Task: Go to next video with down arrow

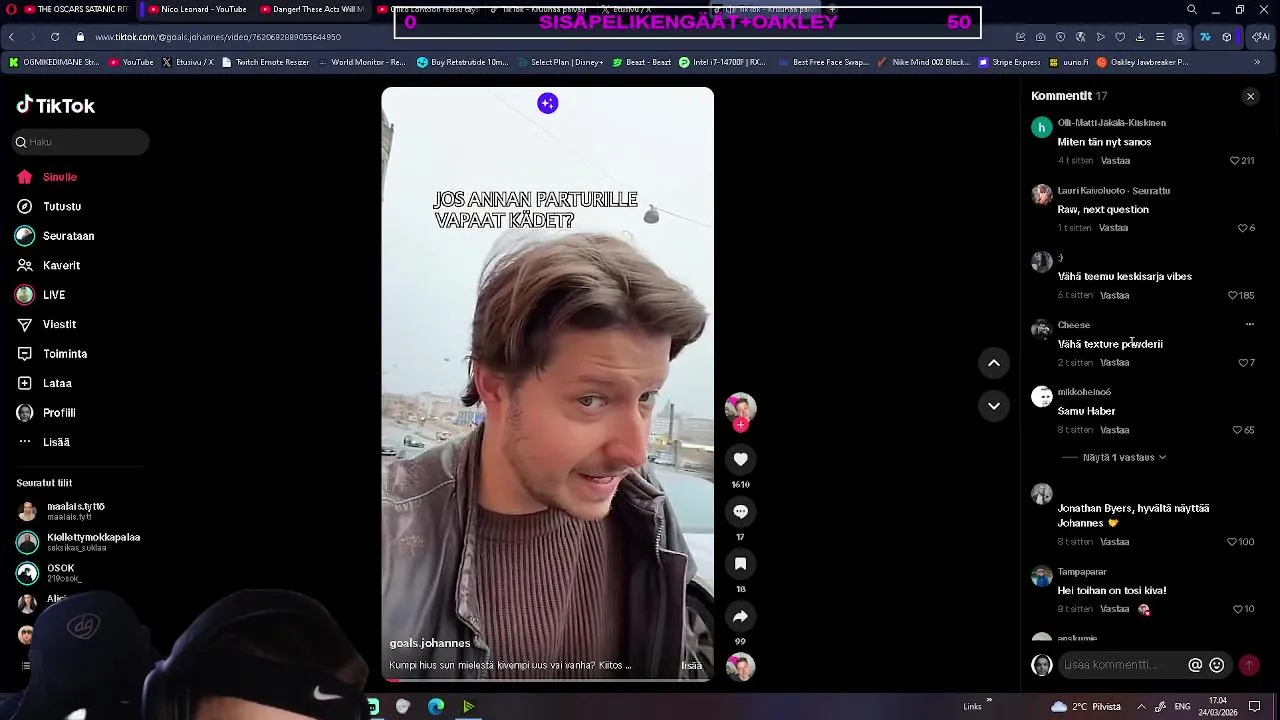Action: (994, 406)
